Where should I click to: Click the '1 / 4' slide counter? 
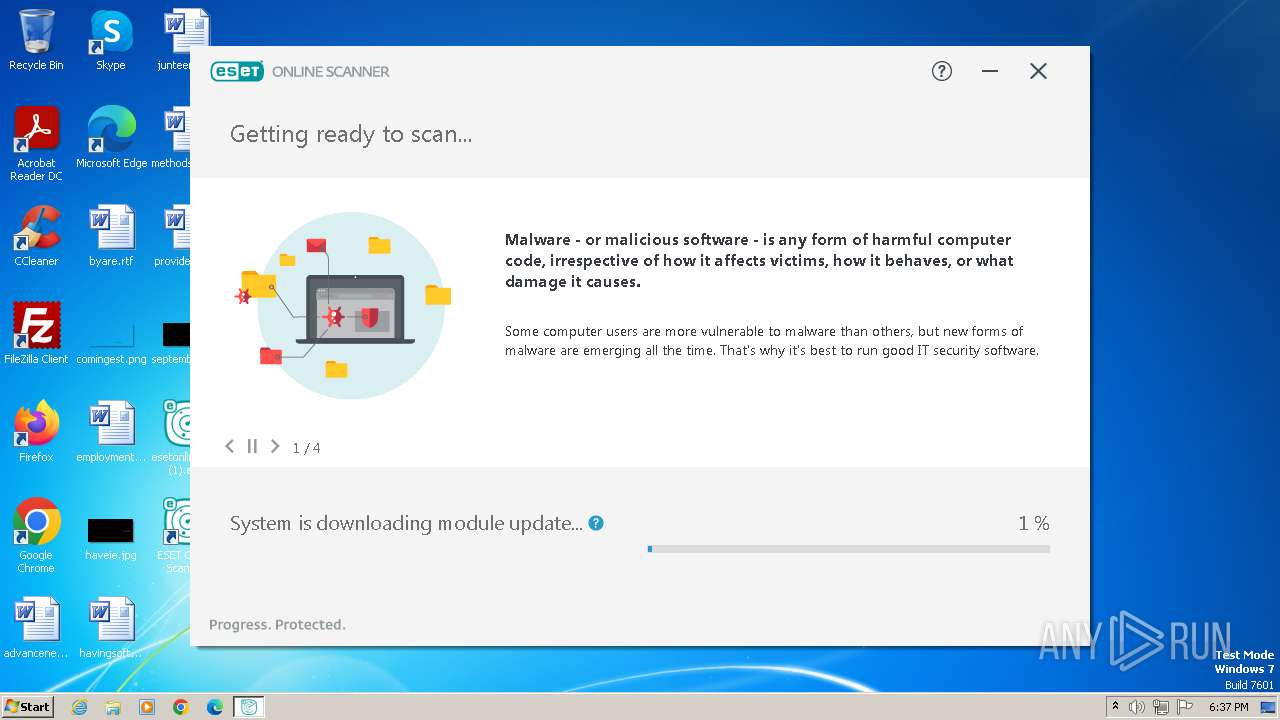[x=306, y=447]
